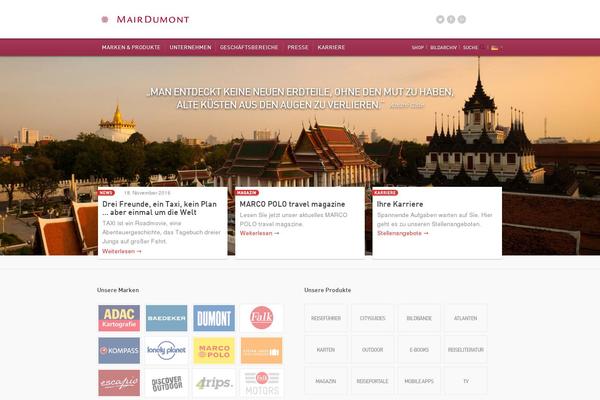Open the Mobile Apps product tile
The image size is (600, 400).
(419, 381)
